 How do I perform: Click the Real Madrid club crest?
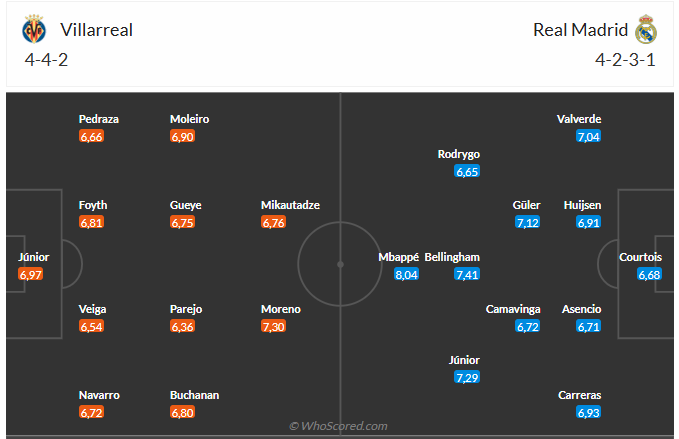point(645,30)
